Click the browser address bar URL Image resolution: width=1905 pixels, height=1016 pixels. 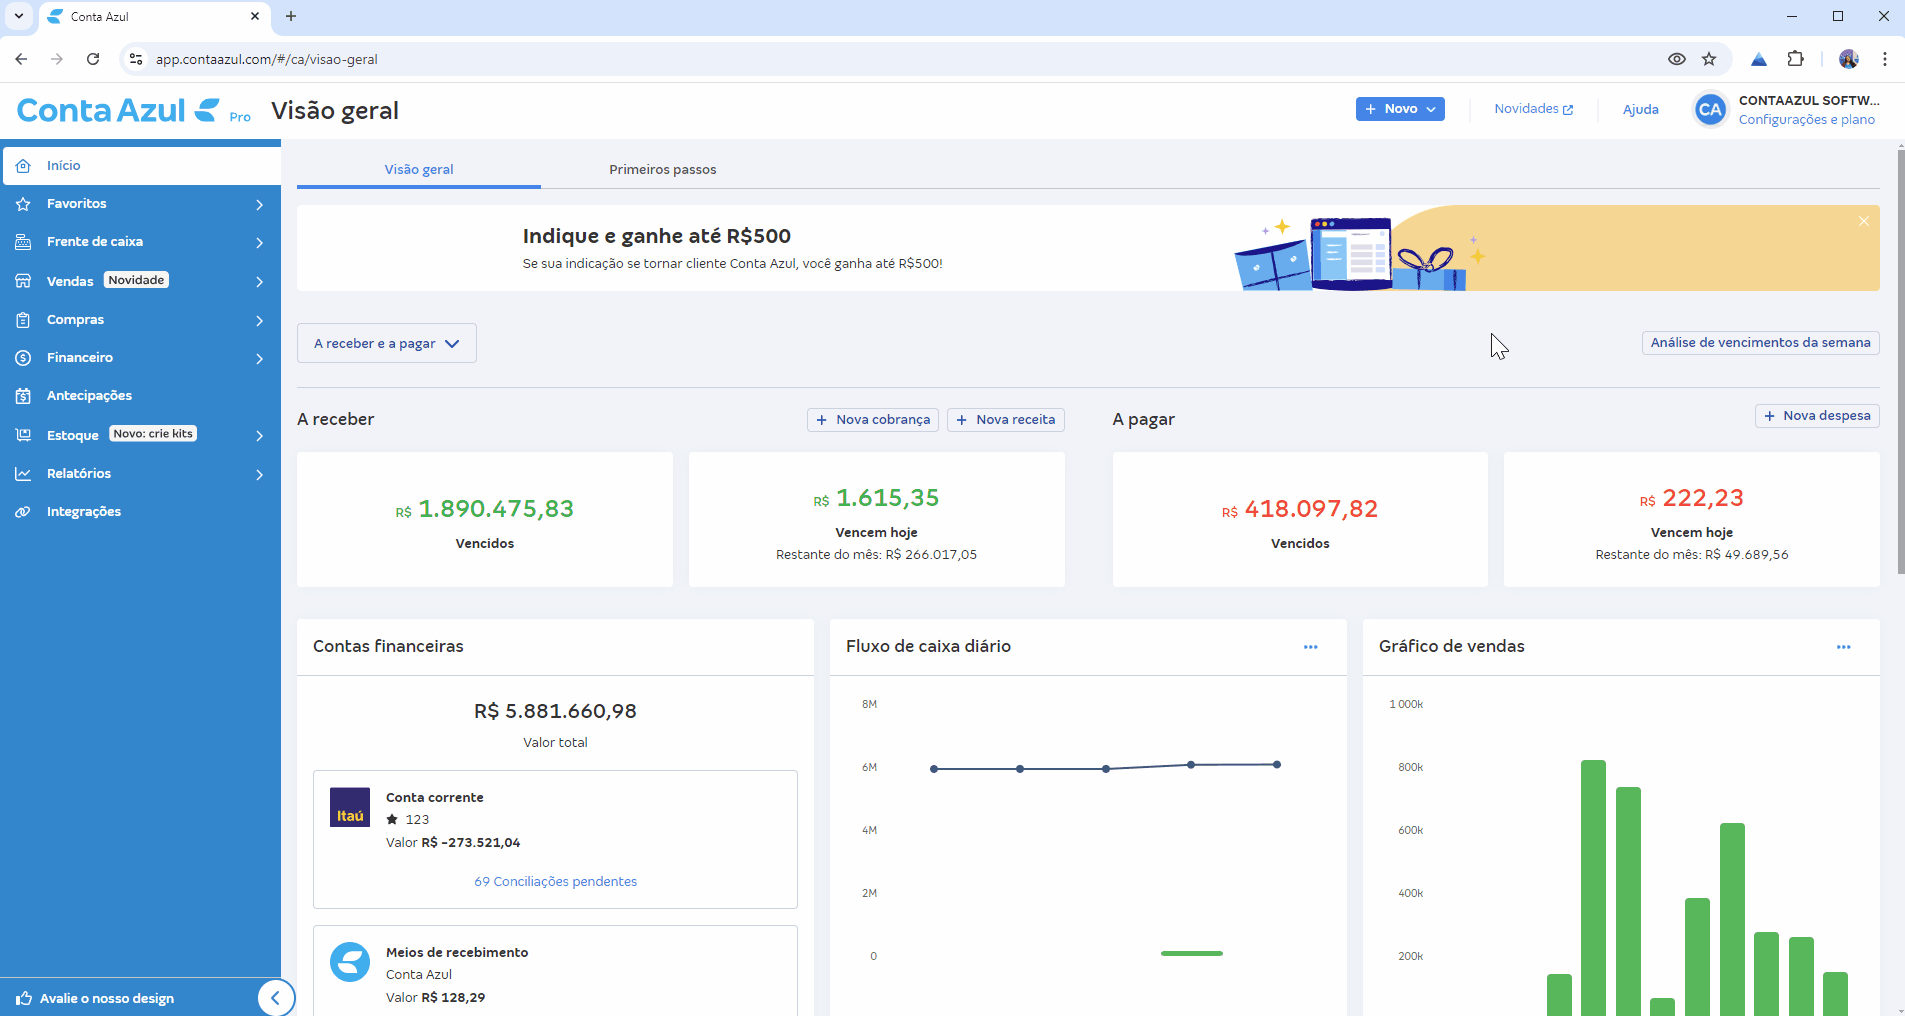point(267,60)
